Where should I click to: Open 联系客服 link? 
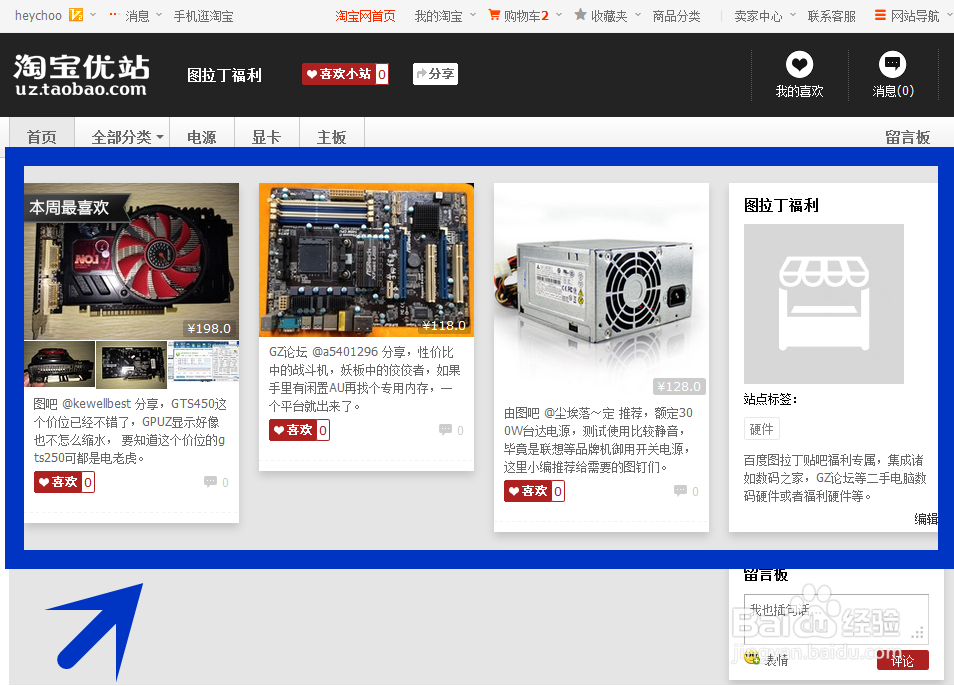pos(832,16)
